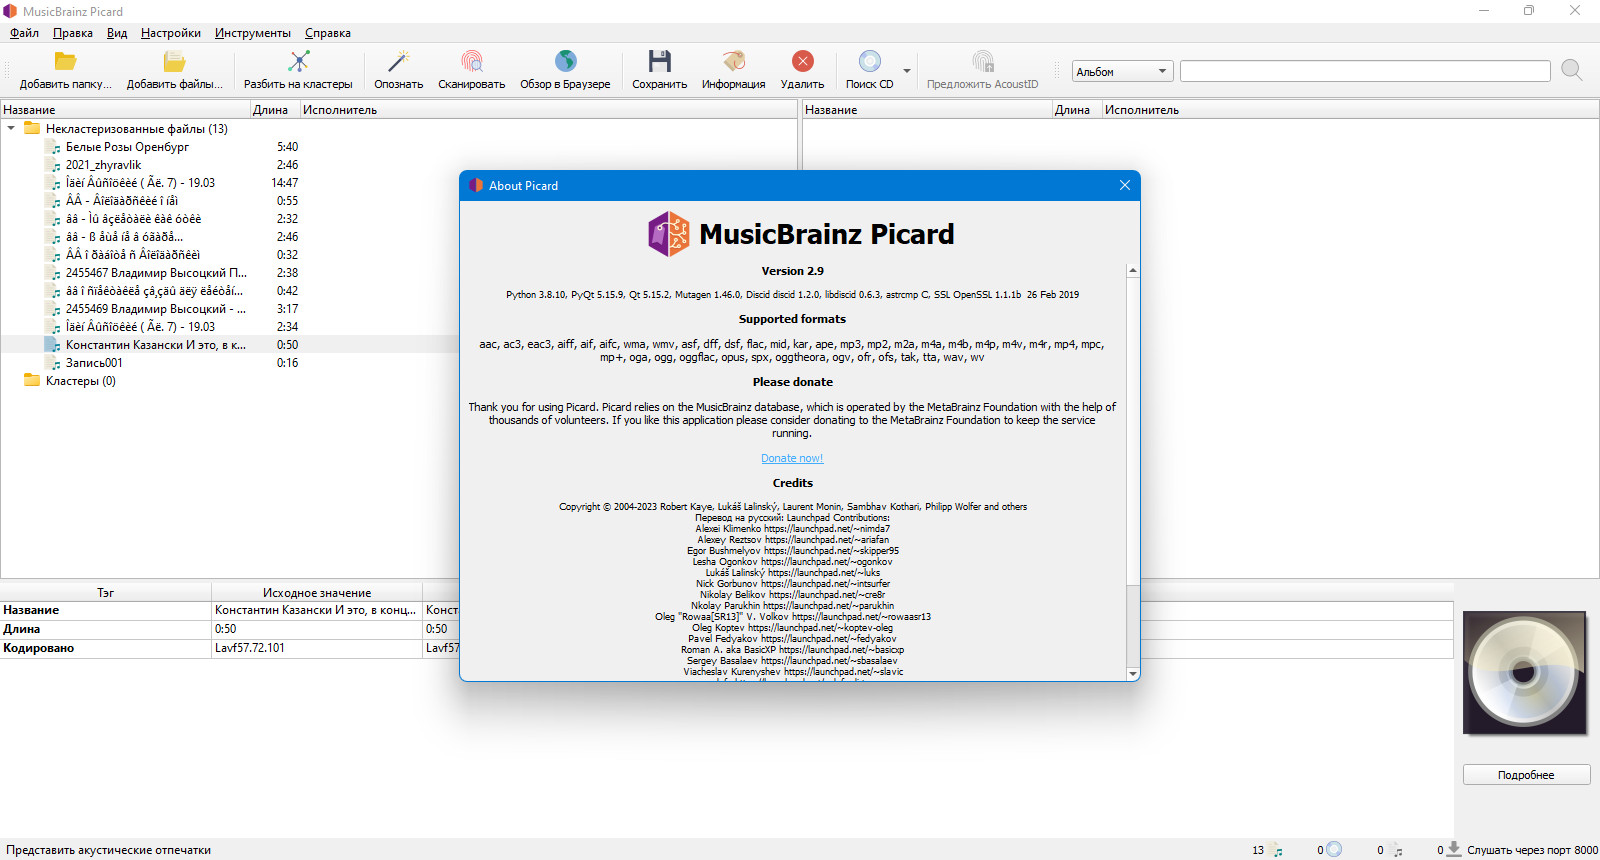The image size is (1600, 860).
Task: Click the Lookup CD (Поиск CD) icon
Action: [x=870, y=62]
